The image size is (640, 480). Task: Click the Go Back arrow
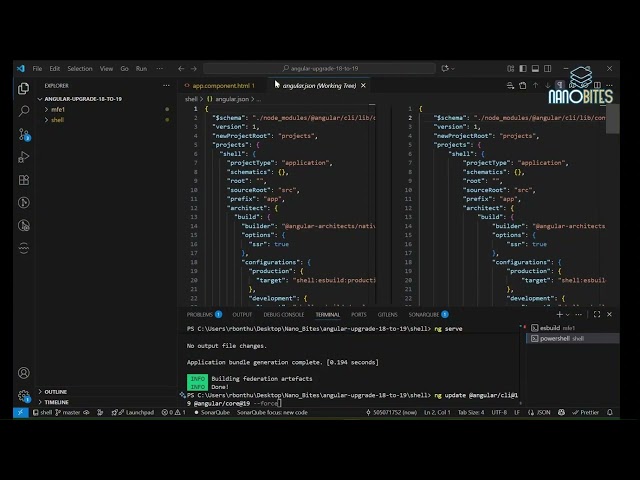pos(181,69)
